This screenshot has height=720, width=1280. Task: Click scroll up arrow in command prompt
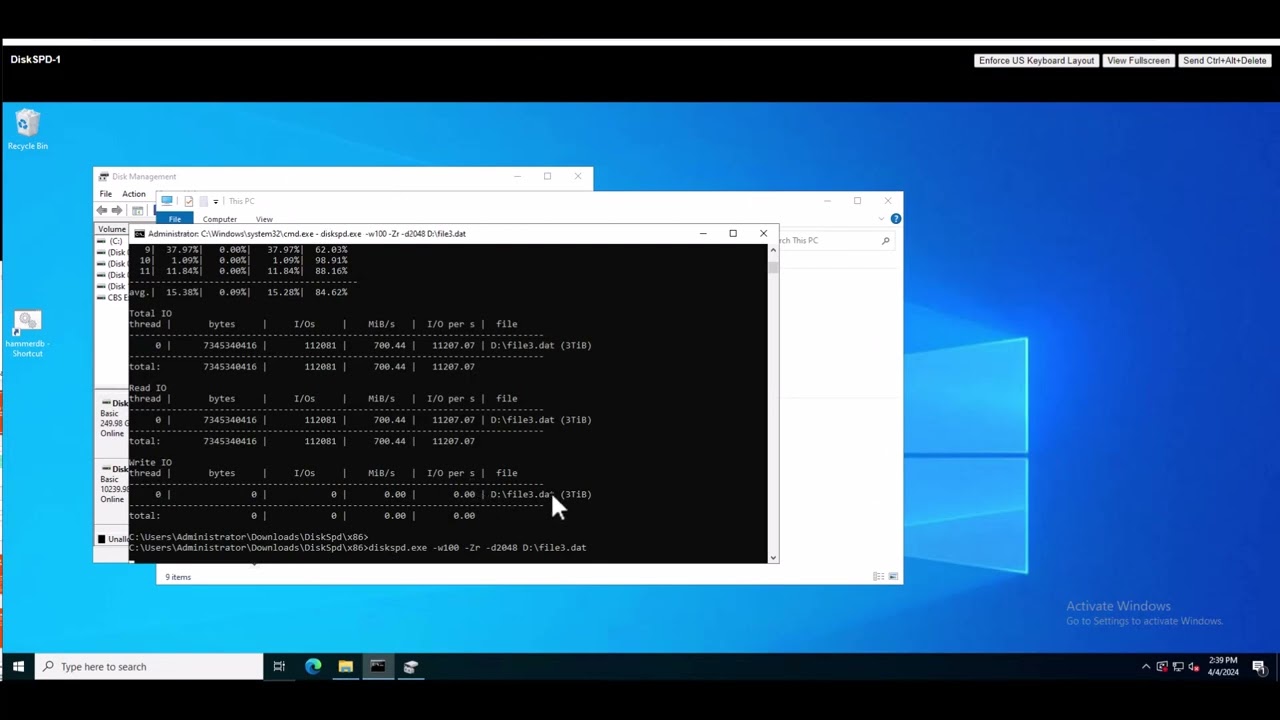click(x=772, y=250)
